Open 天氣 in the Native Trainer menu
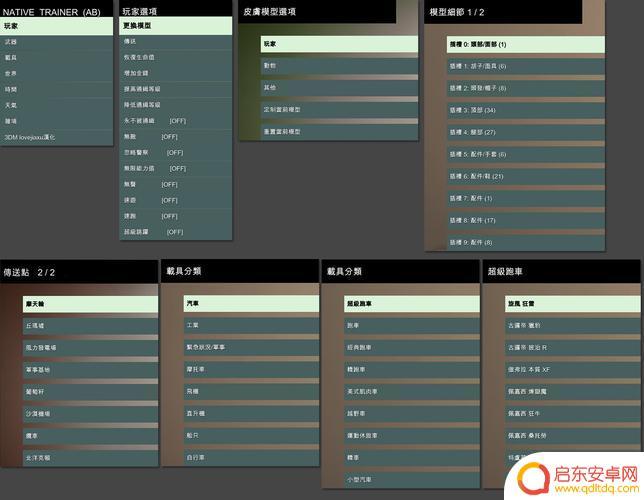644x500 pixels. [x=56, y=106]
